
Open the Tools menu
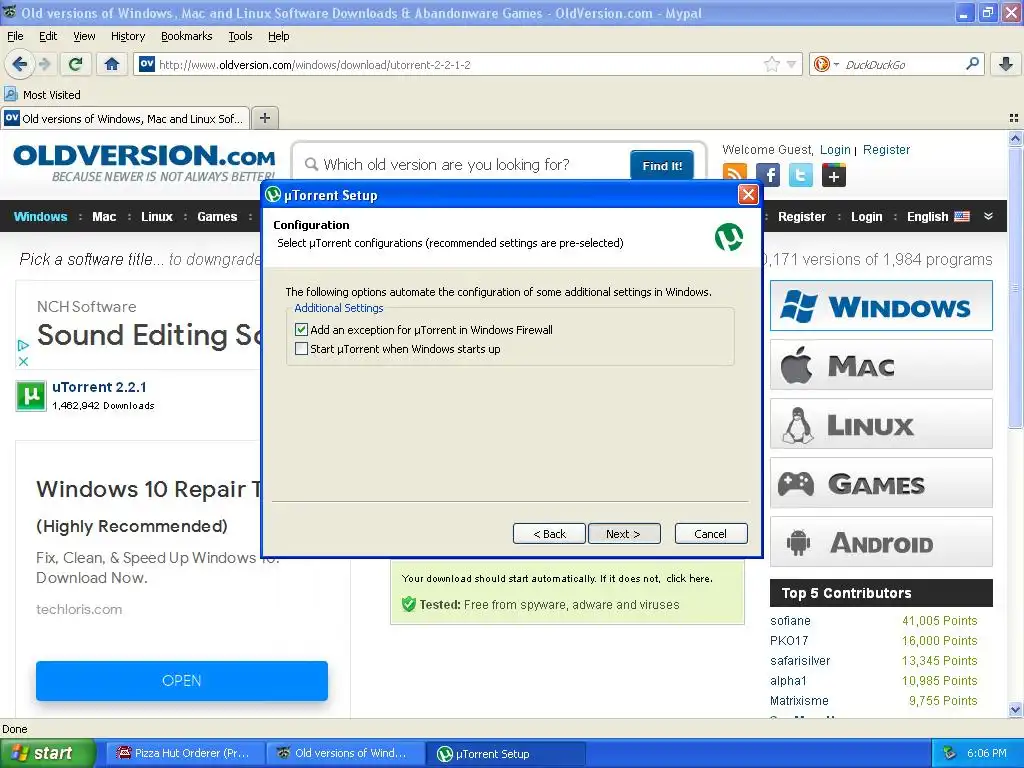click(240, 36)
